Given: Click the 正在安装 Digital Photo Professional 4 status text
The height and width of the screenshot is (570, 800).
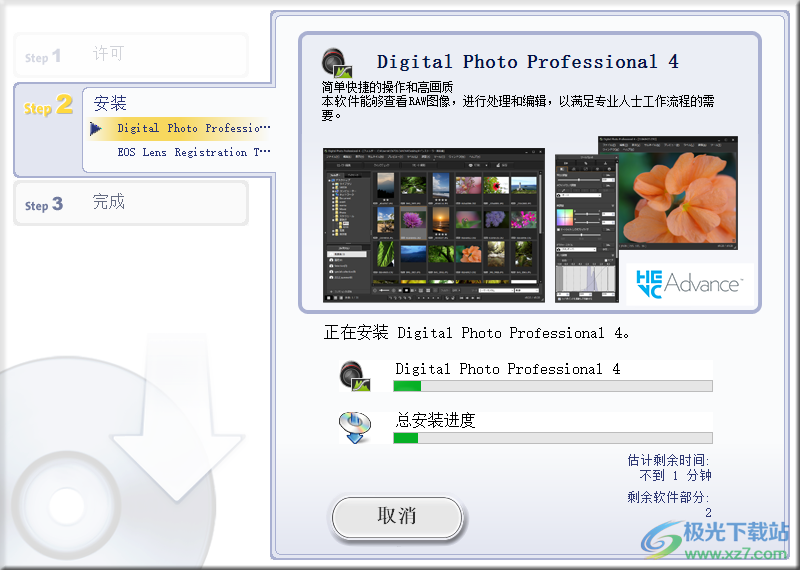Looking at the screenshot, I should pos(477,333).
